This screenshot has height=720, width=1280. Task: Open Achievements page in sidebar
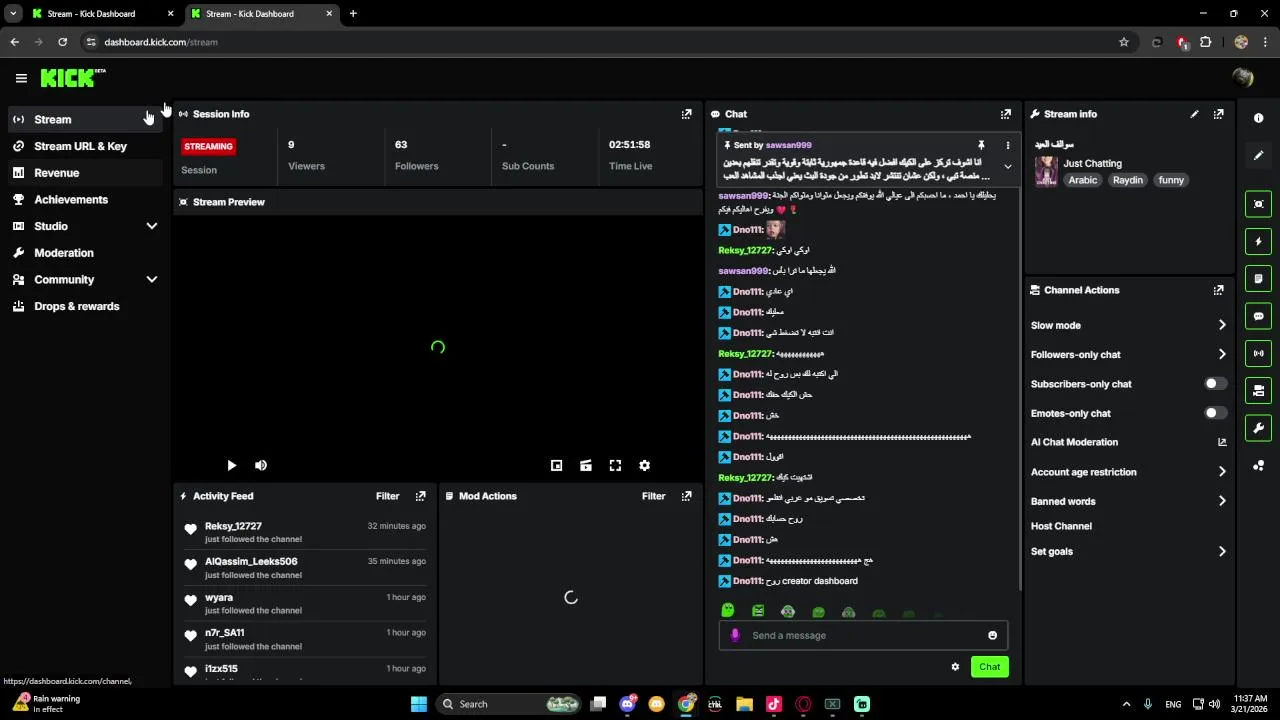[x=85, y=200]
